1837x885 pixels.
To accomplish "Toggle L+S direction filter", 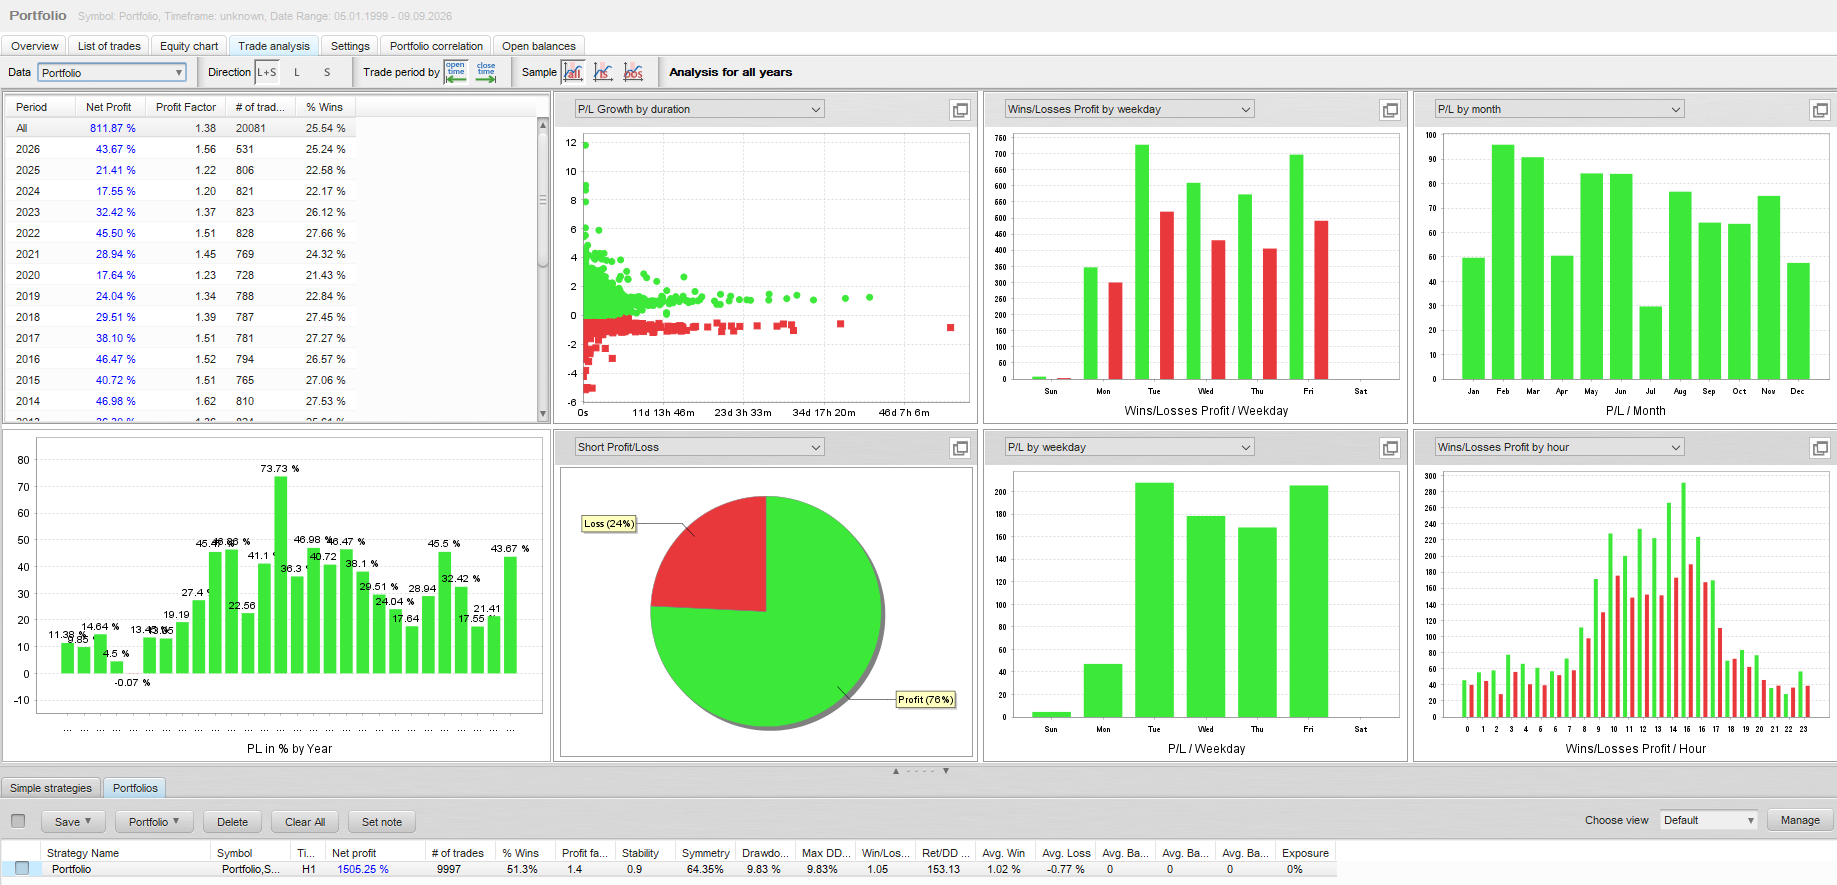I will [x=267, y=72].
